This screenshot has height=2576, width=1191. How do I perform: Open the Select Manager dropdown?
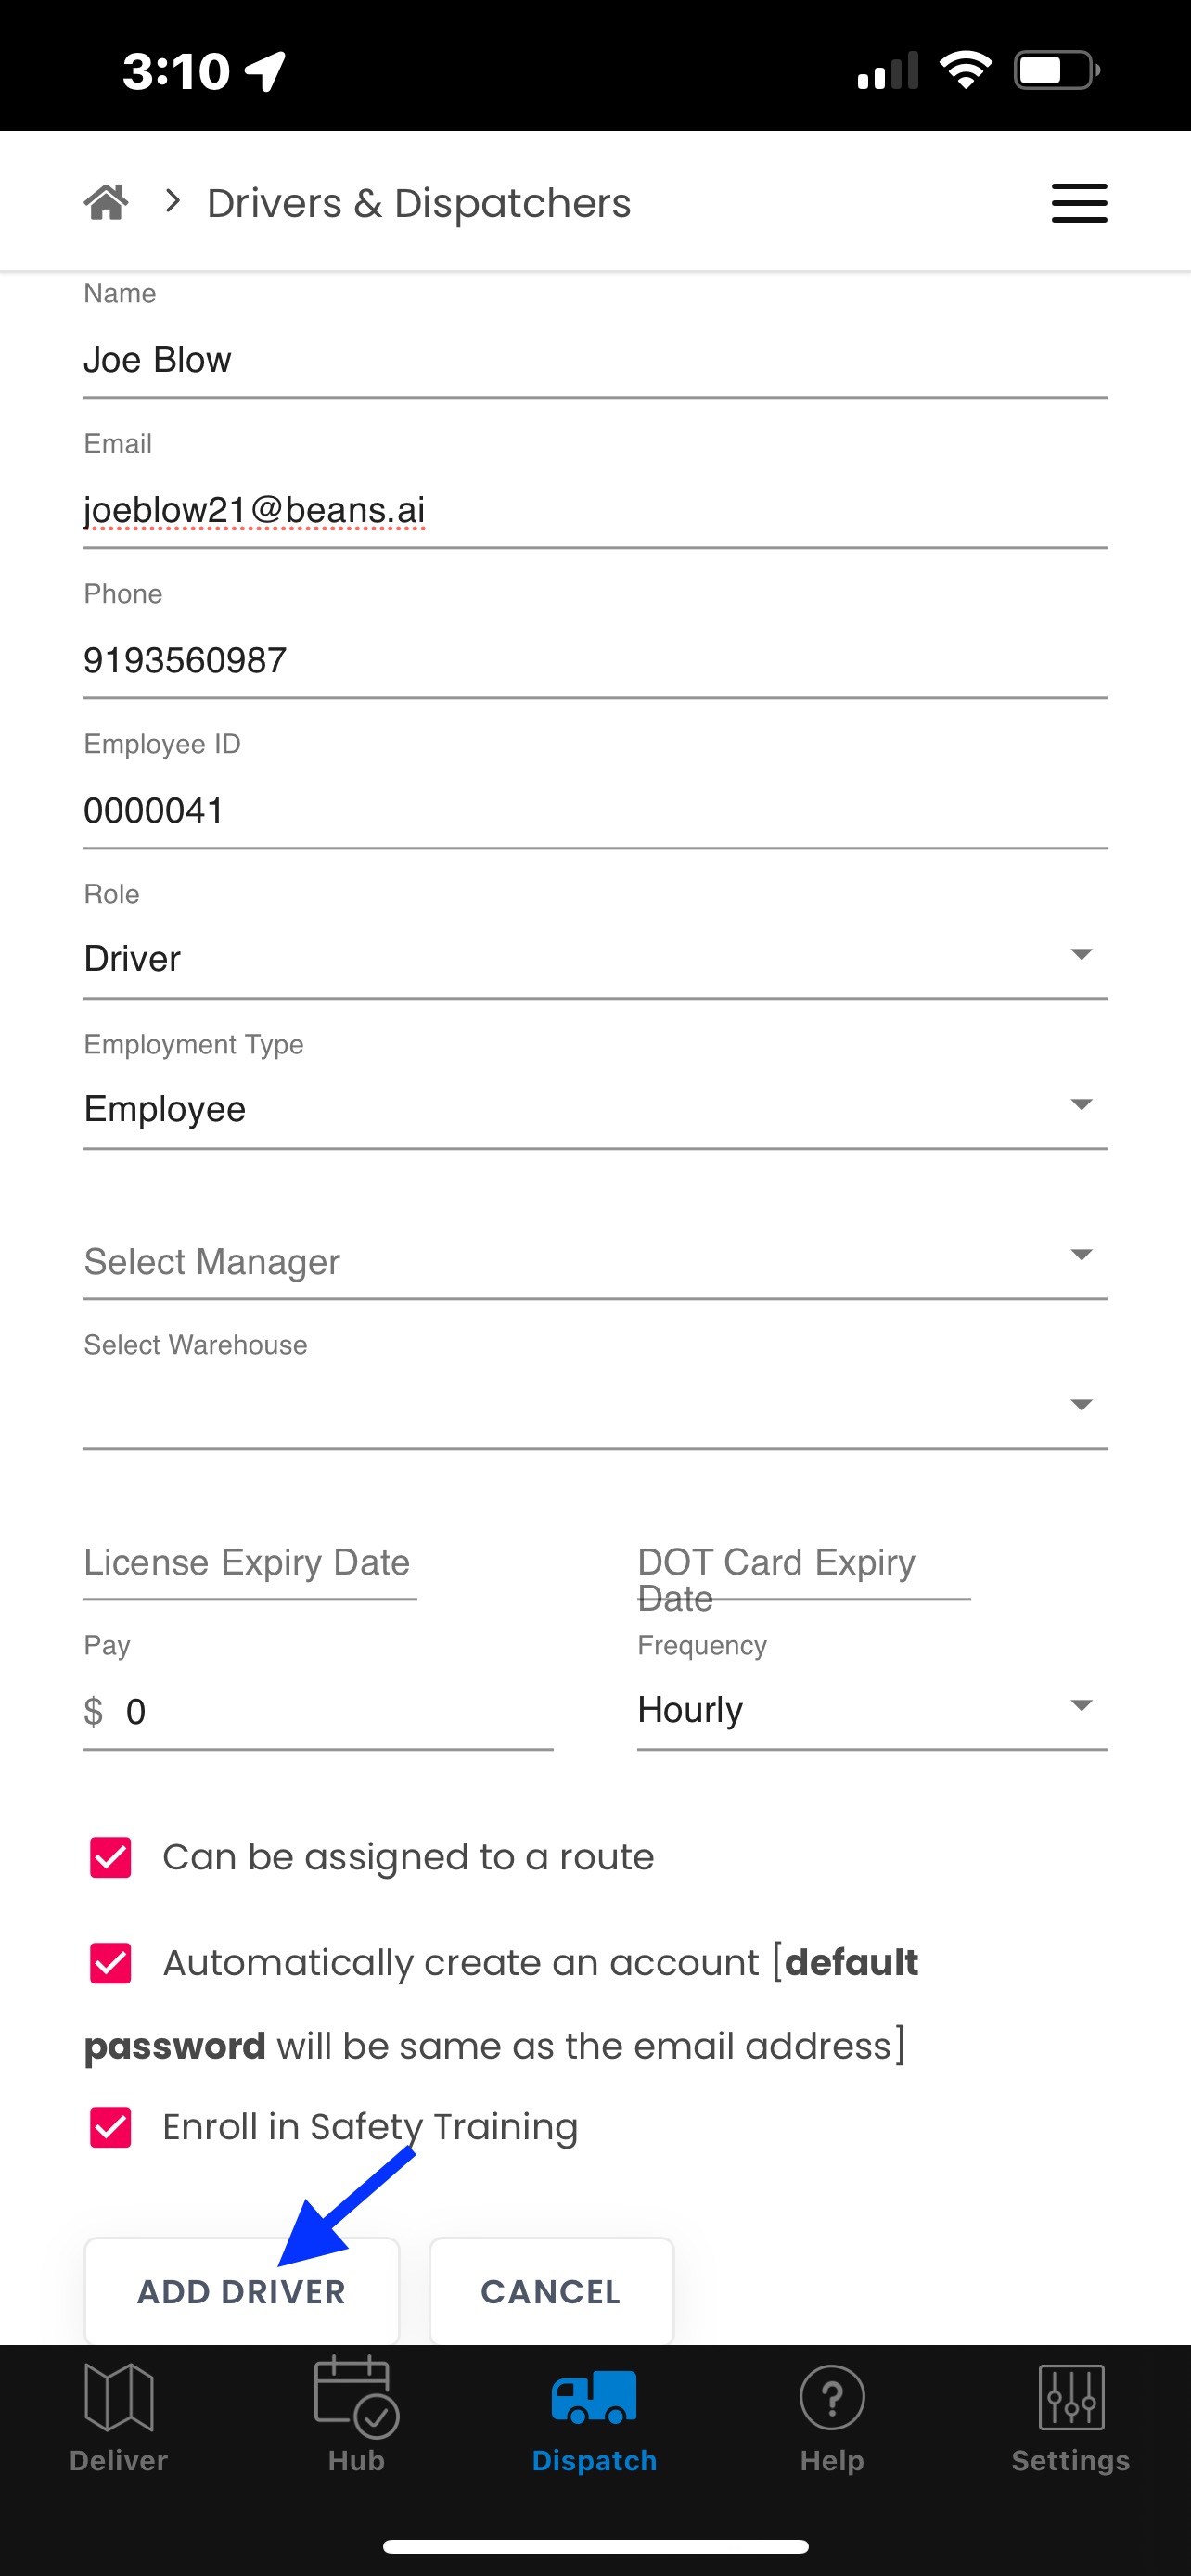(595, 1259)
